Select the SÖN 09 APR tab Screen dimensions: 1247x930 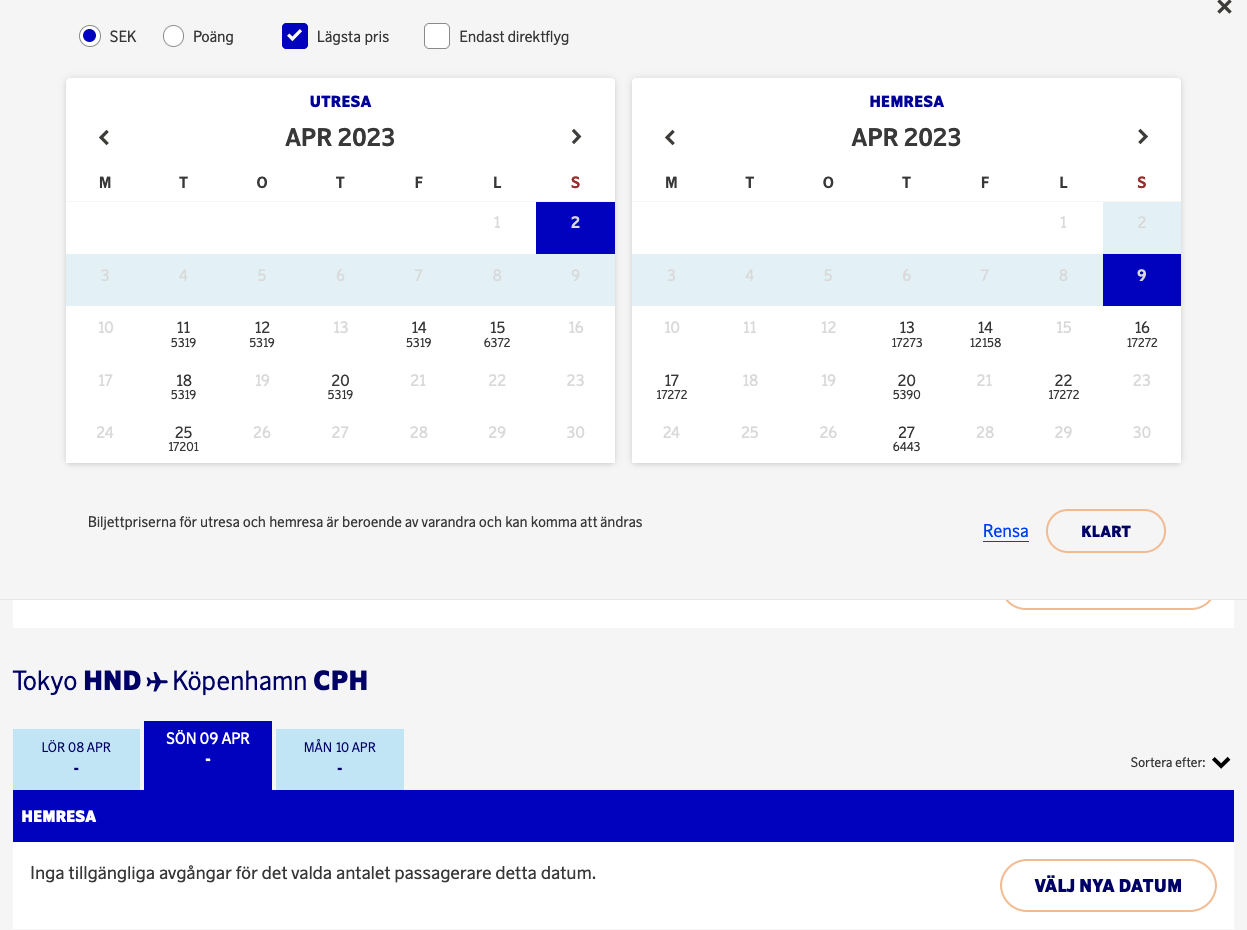208,750
